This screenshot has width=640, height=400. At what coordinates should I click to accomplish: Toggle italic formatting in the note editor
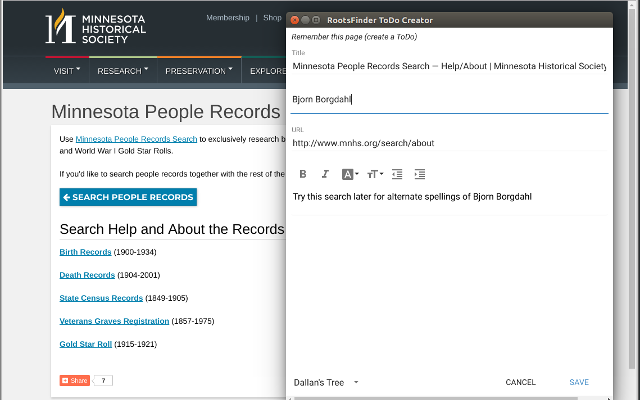click(325, 174)
